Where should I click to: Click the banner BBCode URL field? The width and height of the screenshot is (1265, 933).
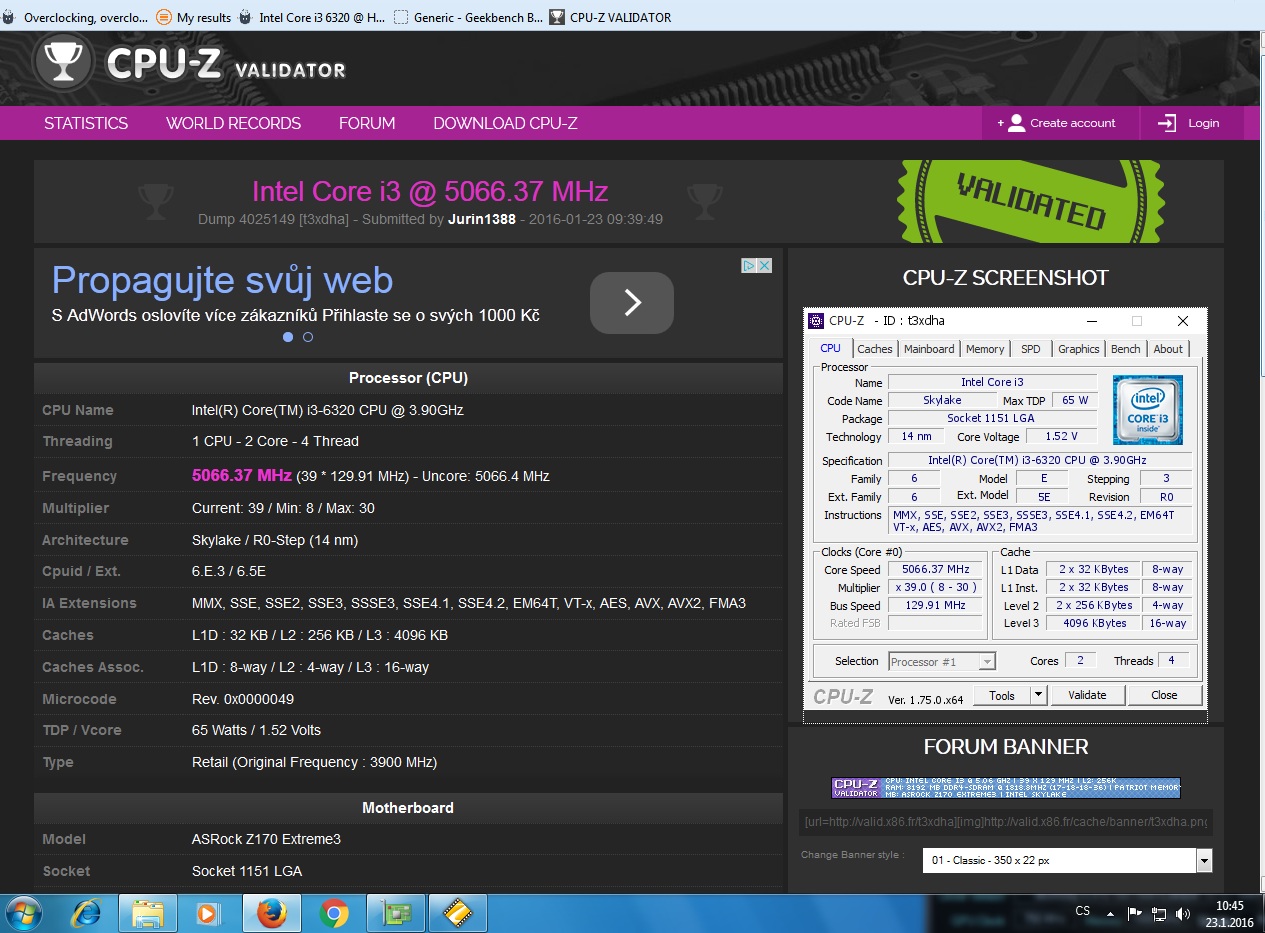point(1006,822)
